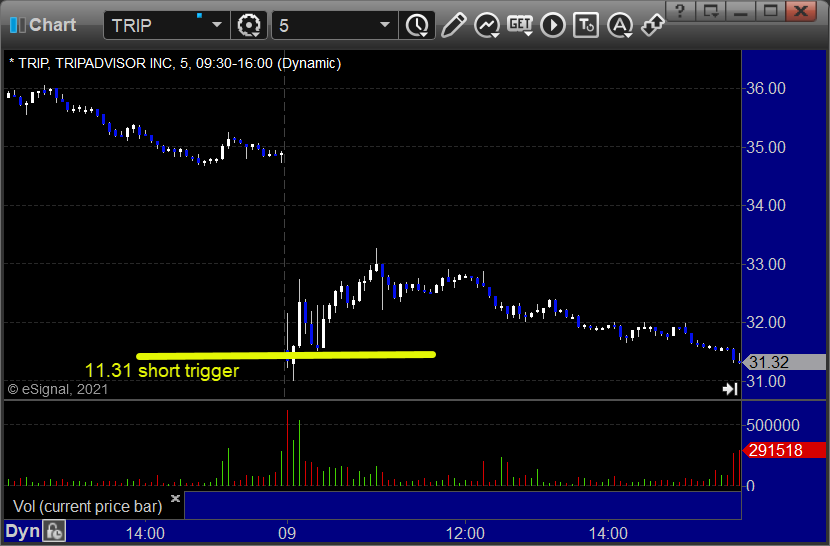Click the 31.32 current price label

(x=784, y=362)
